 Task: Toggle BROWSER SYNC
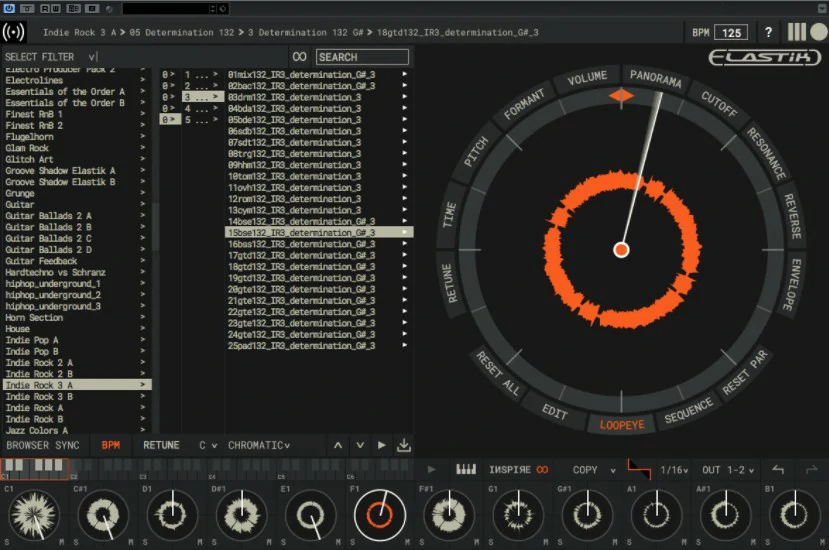43,445
